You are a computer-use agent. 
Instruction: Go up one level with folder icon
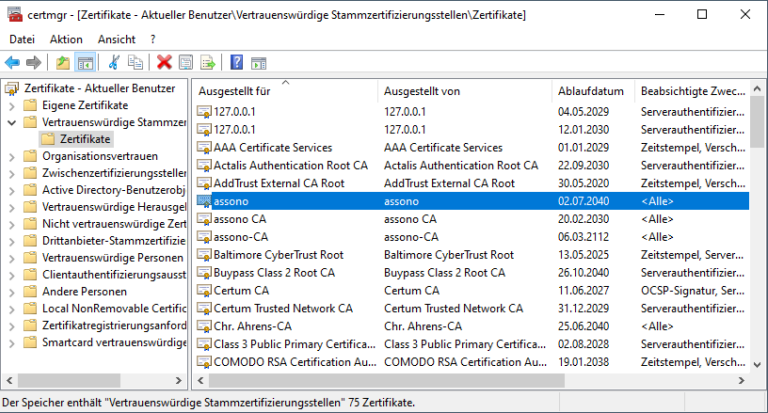62,63
